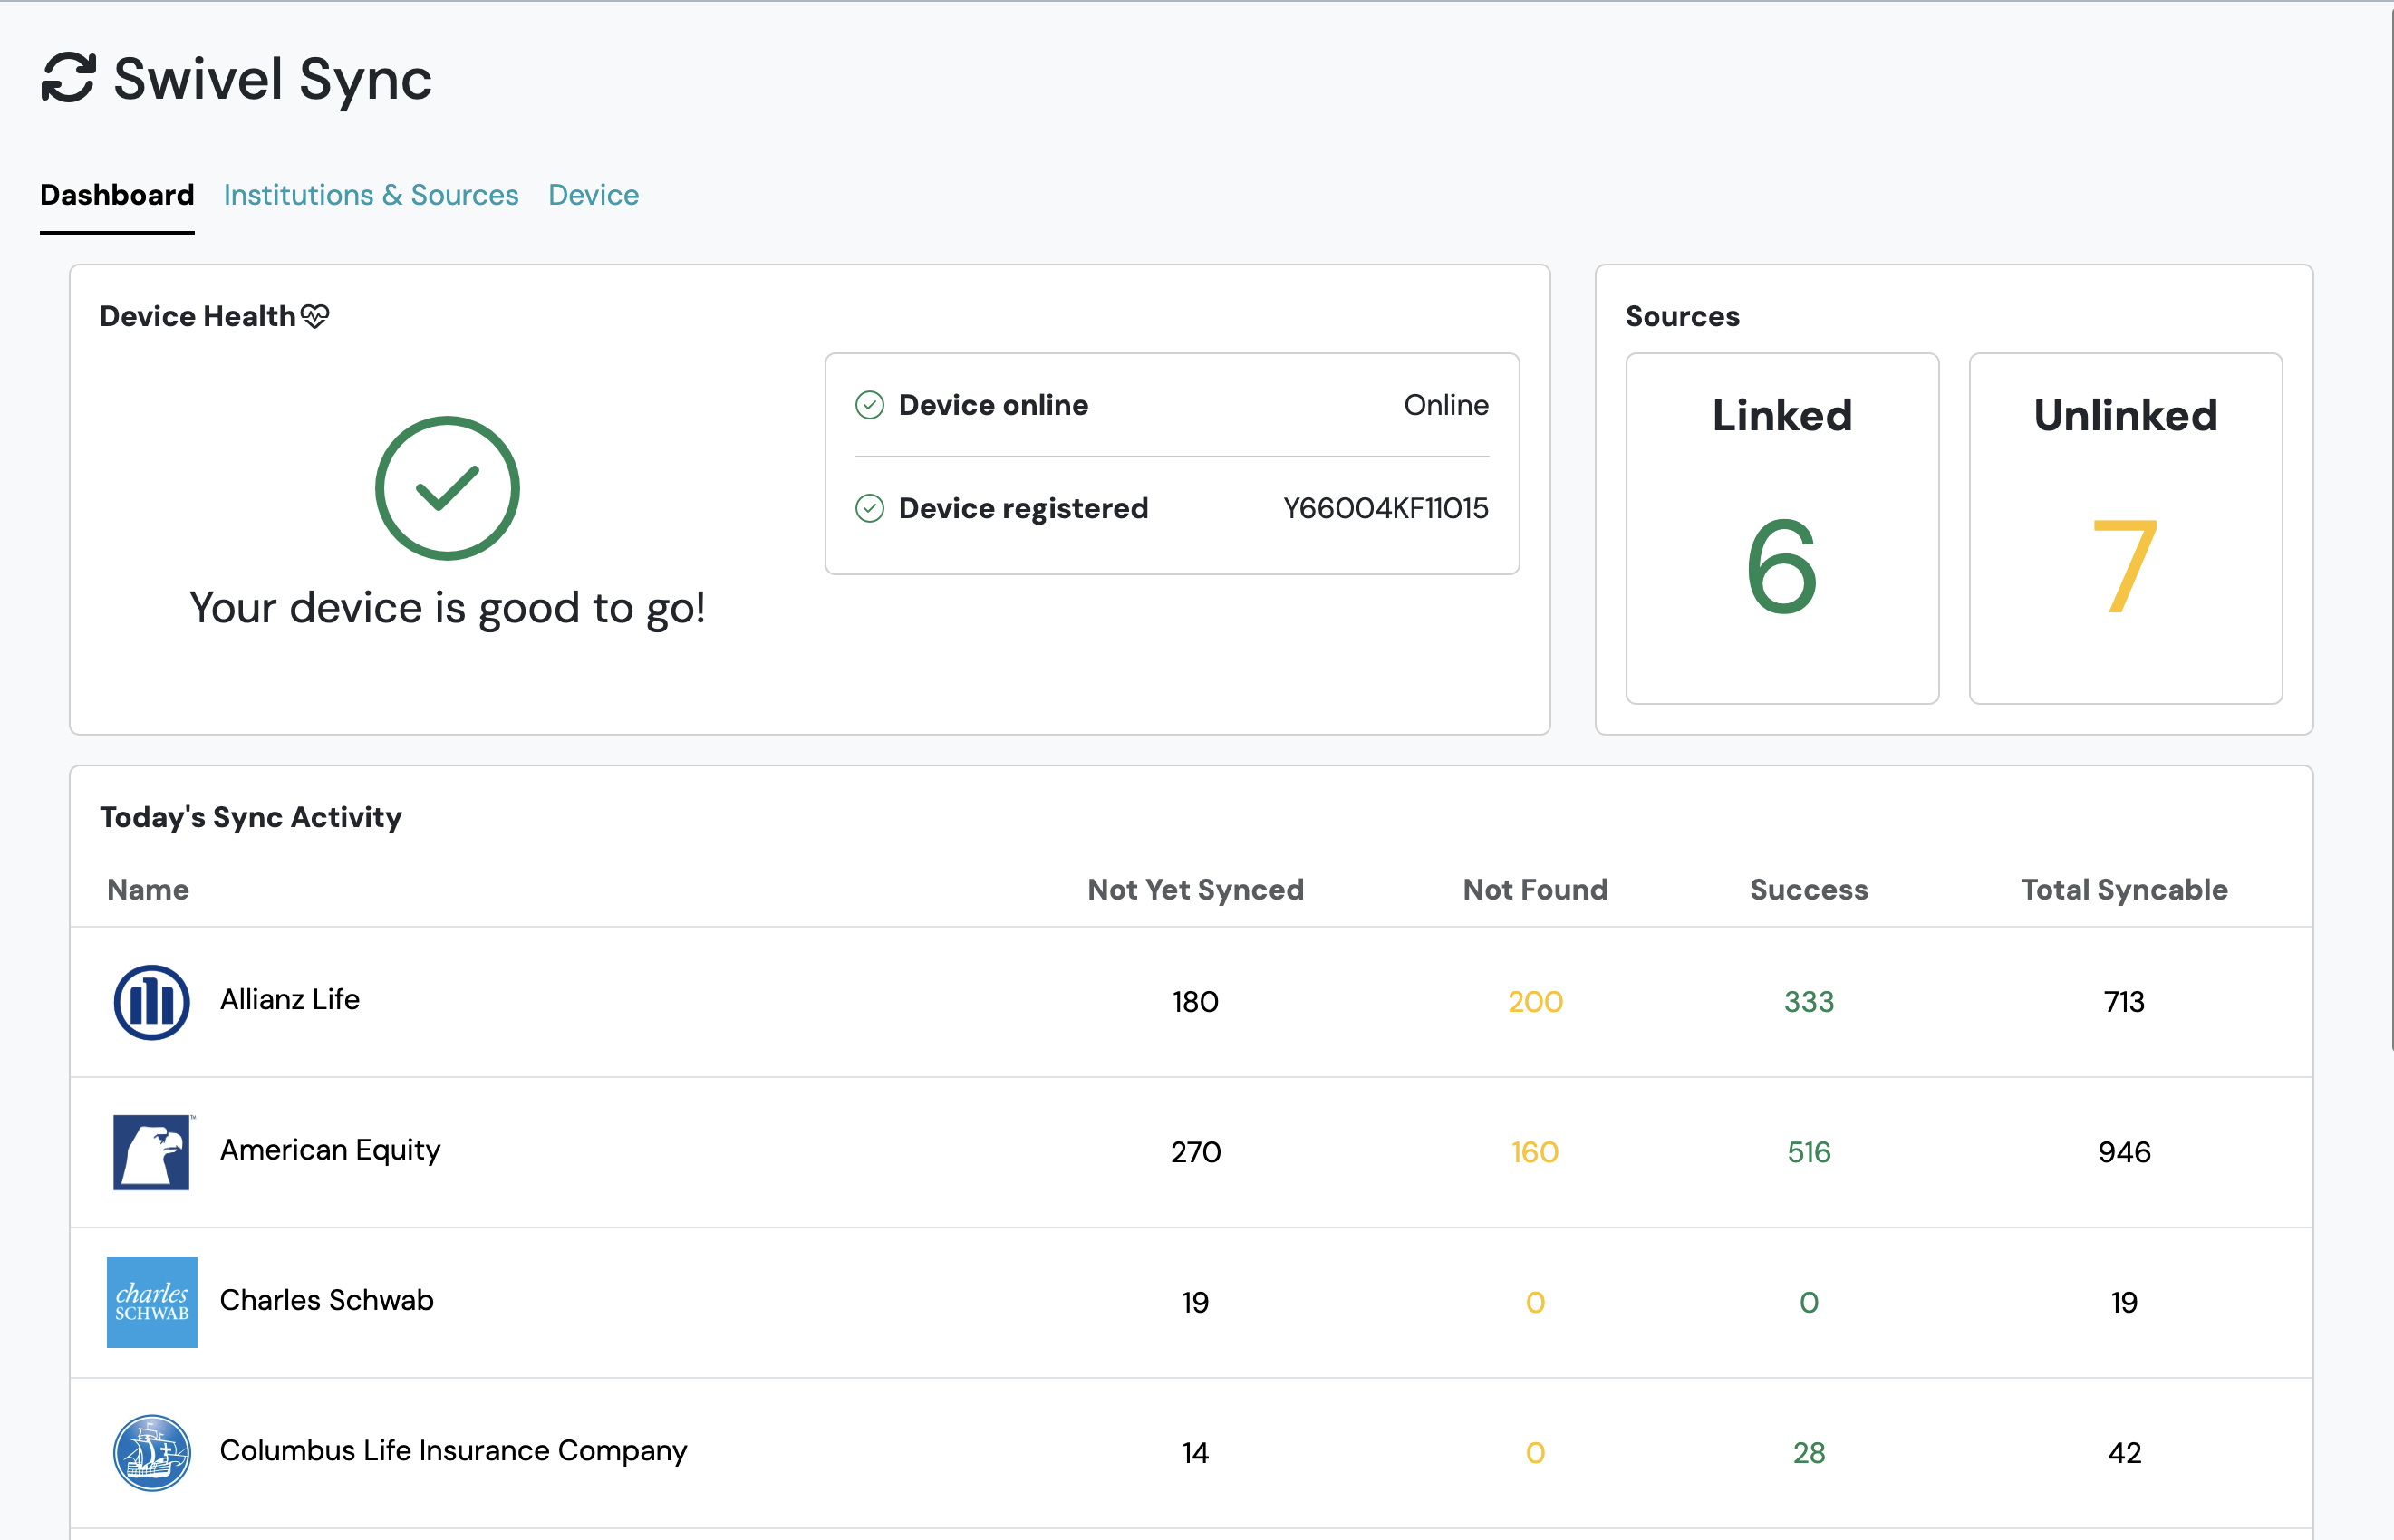The image size is (2394, 1540).
Task: Click the large green device checkmark icon
Action: pyautogui.click(x=447, y=488)
